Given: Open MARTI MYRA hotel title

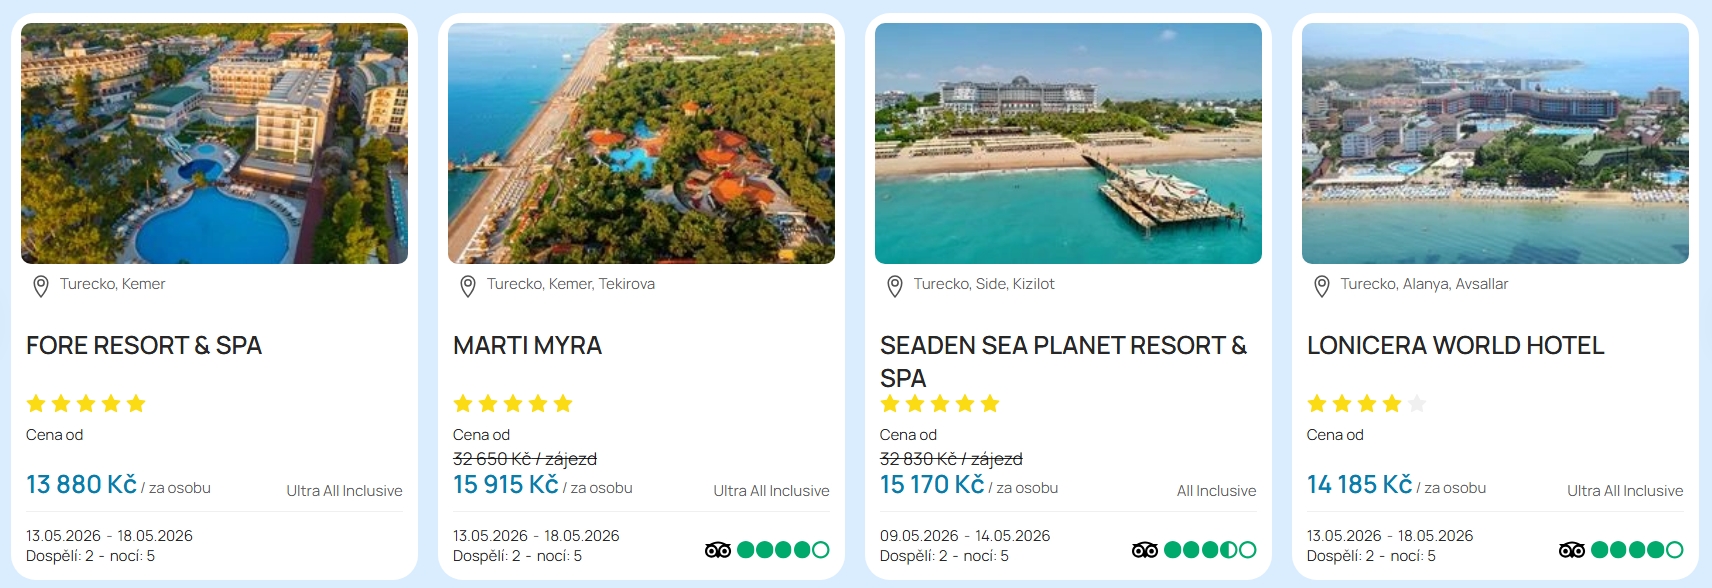Looking at the screenshot, I should 527,346.
